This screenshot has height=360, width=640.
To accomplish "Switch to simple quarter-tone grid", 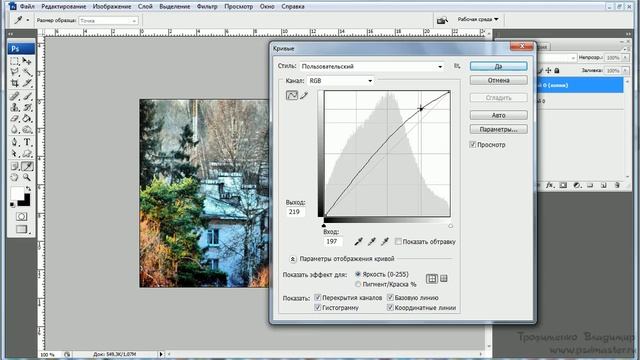I will tap(431, 279).
